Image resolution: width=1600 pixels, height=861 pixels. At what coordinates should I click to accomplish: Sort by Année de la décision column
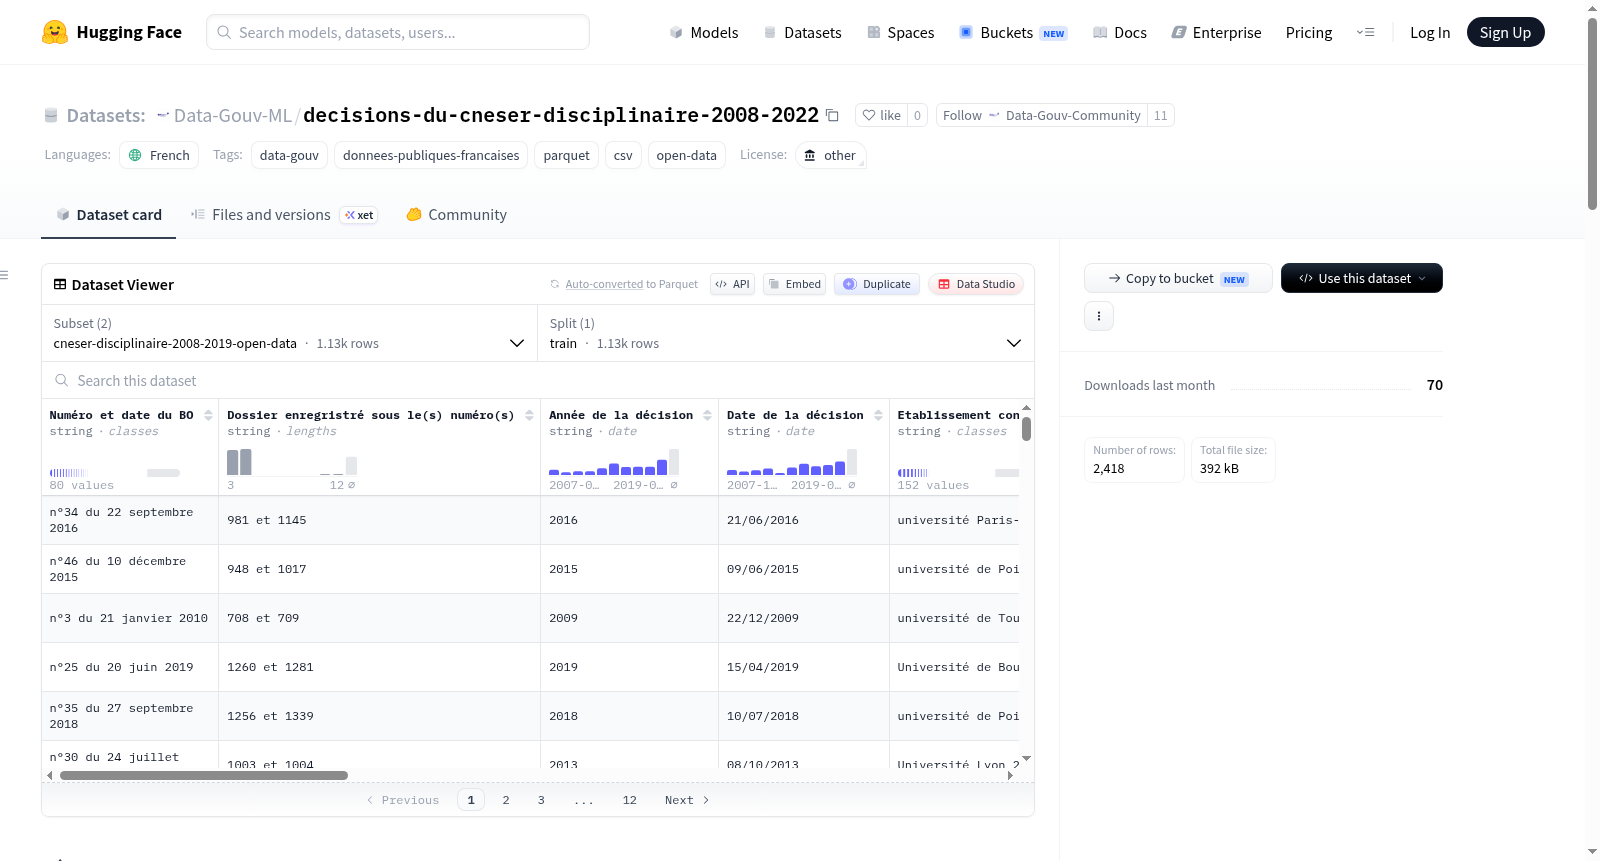point(707,415)
